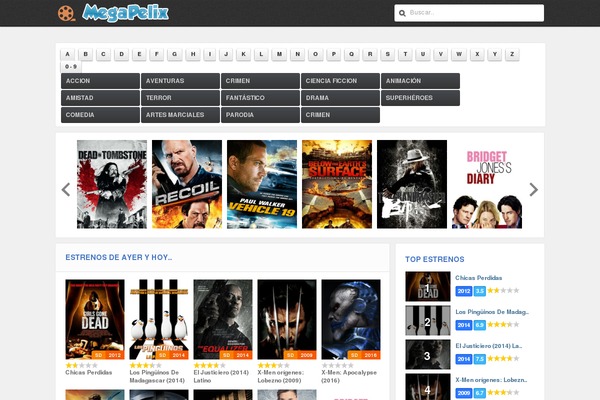The width and height of the screenshot is (600, 400).
Task: Click the MegaPelix film reel logo icon
Action: pyautogui.click(x=66, y=13)
